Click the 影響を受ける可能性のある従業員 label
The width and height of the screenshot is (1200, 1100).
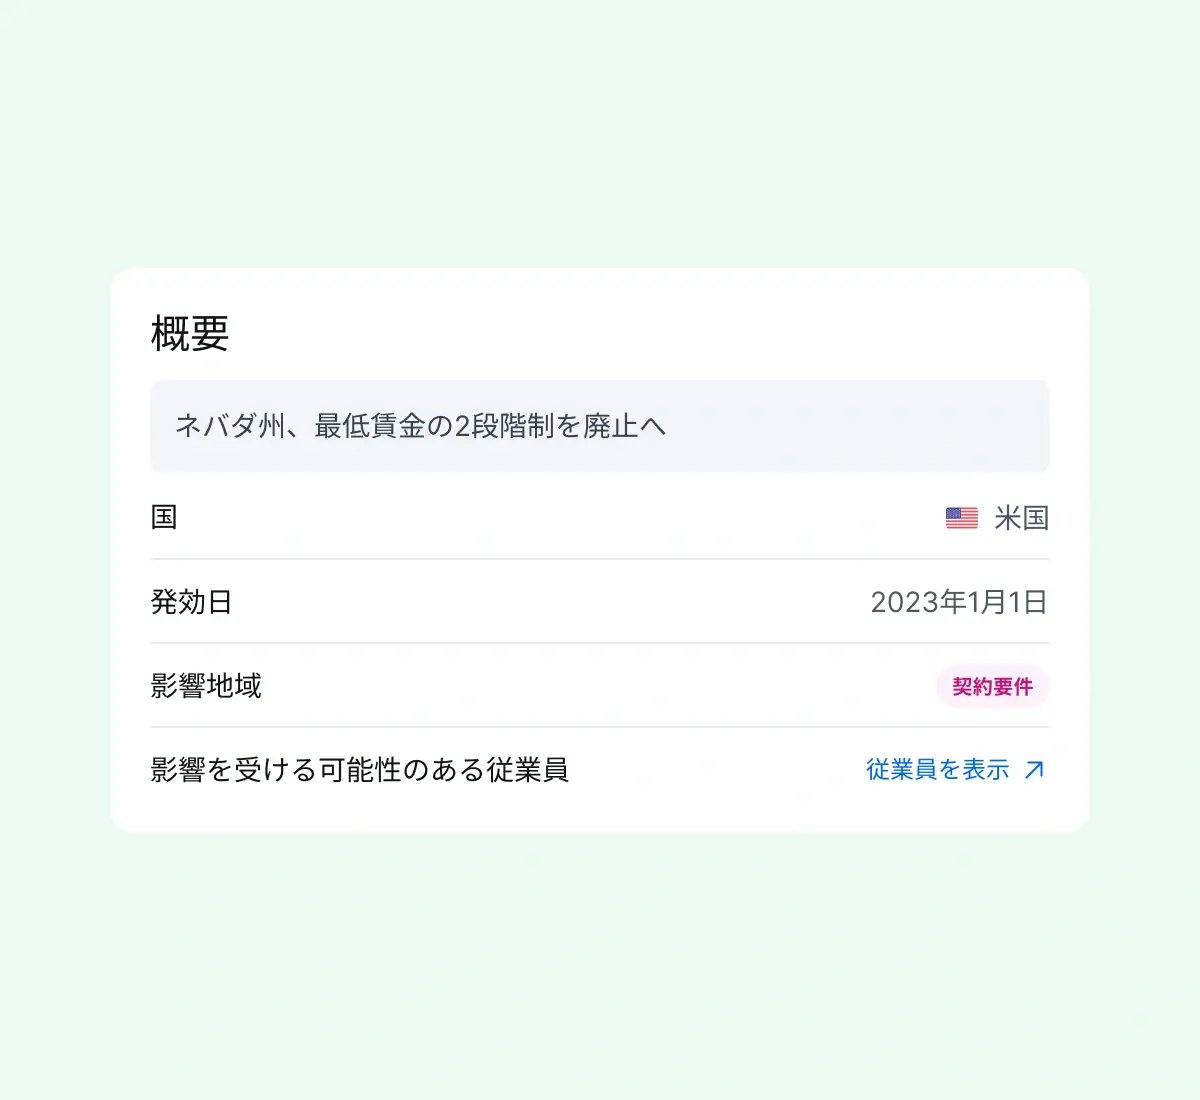click(x=359, y=769)
